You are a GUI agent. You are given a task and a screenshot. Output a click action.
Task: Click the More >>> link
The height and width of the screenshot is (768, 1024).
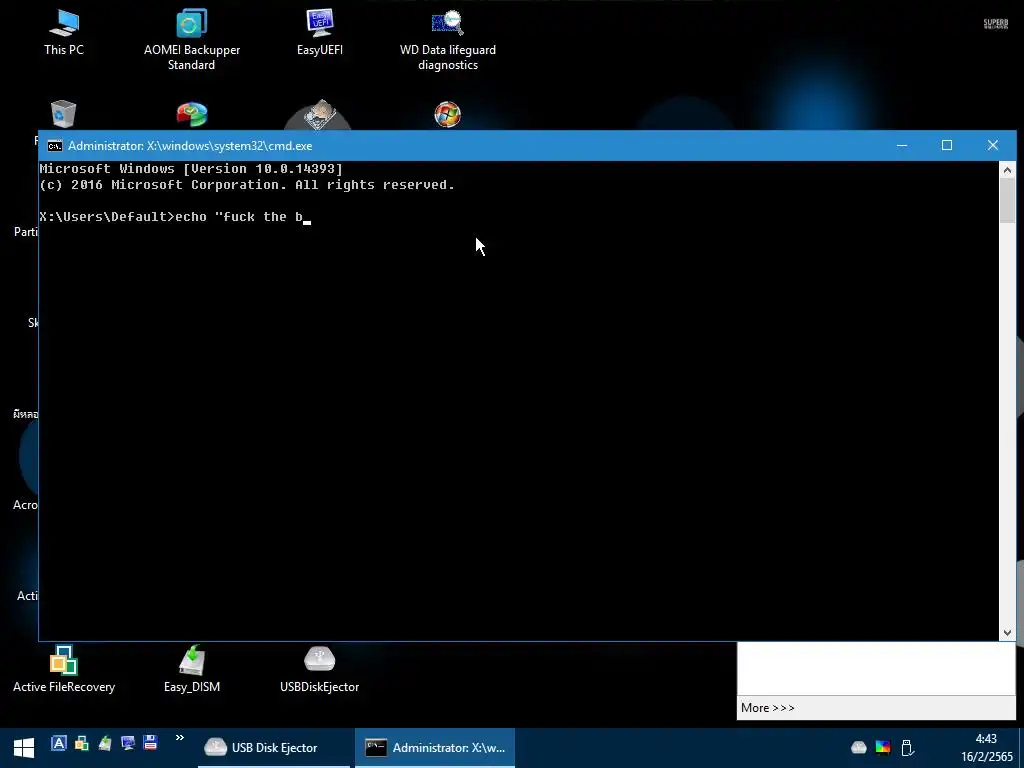click(x=767, y=708)
